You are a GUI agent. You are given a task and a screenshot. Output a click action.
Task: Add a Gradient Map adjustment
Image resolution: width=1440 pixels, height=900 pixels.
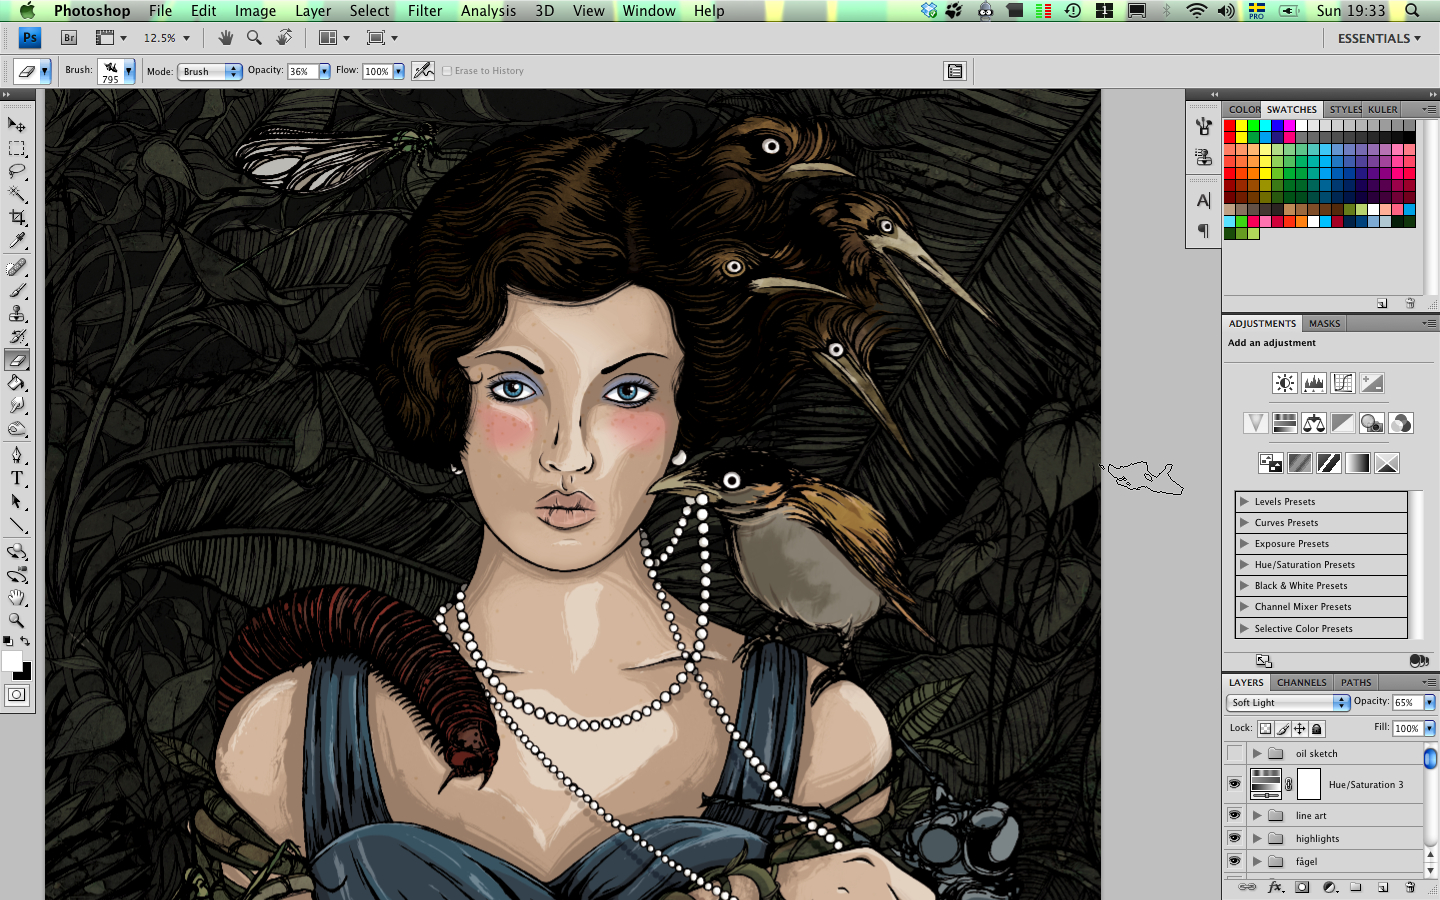click(1358, 463)
